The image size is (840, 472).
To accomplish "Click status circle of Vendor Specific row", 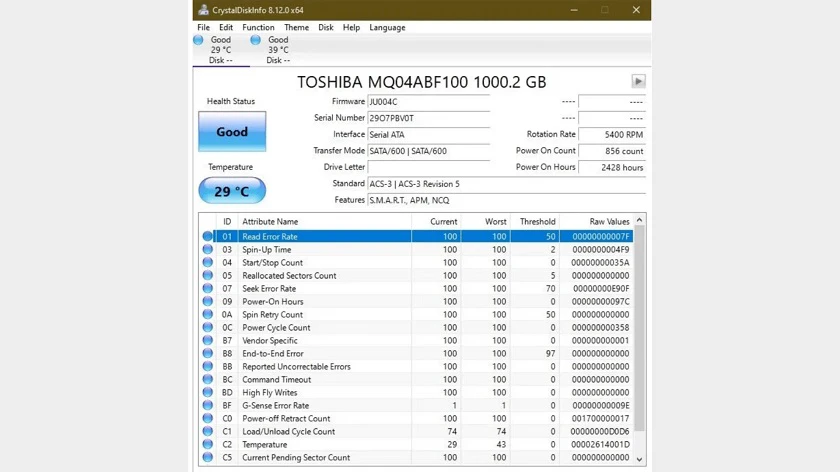I will pos(207,340).
